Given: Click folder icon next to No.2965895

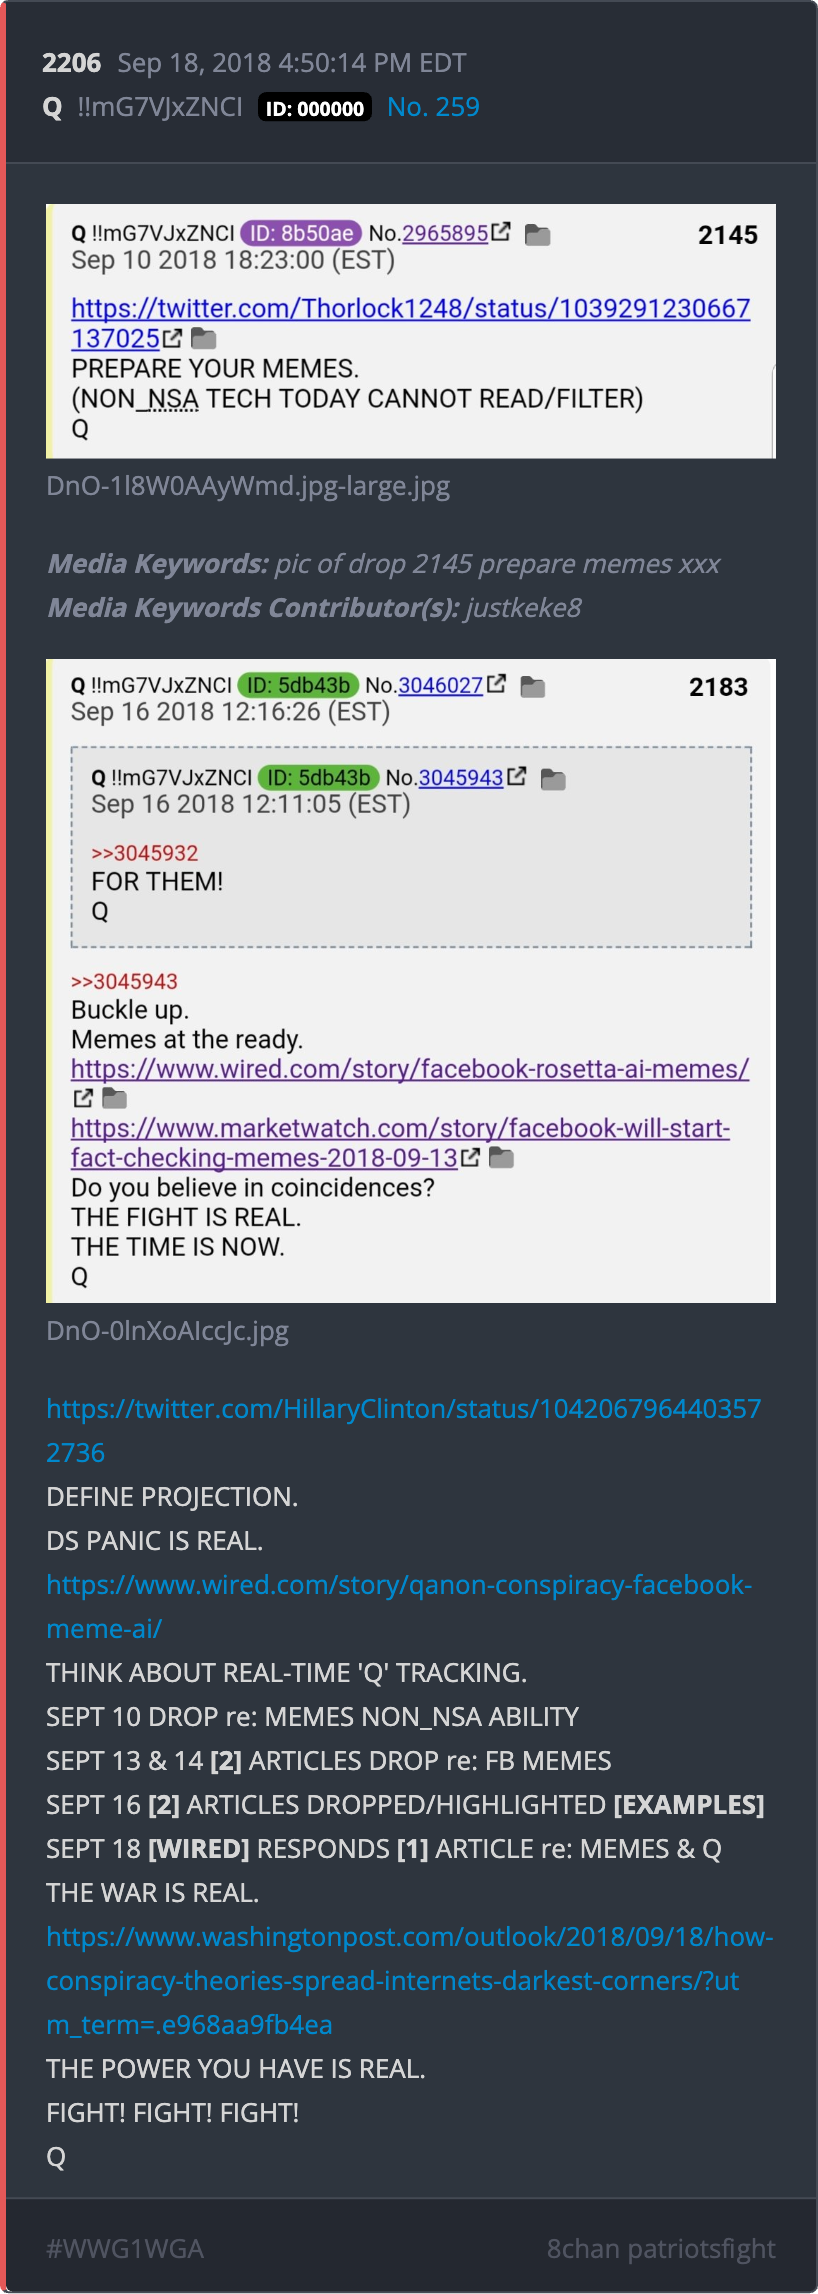Looking at the screenshot, I should (538, 235).
